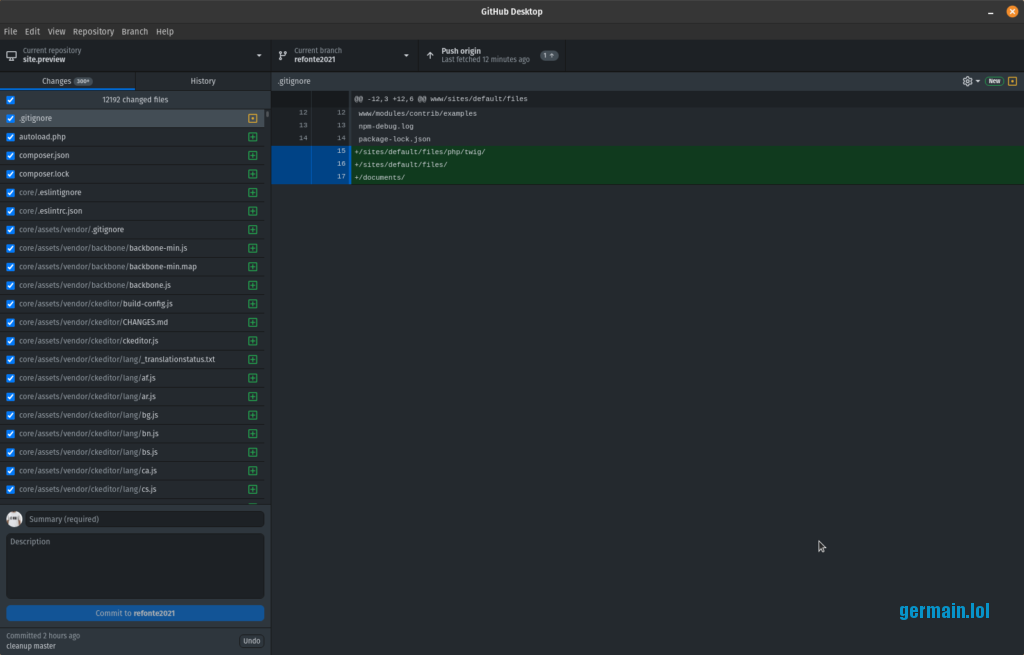Click the yellow modified icon in diff header
Screen dimensions: 1024x655
click(1012, 81)
